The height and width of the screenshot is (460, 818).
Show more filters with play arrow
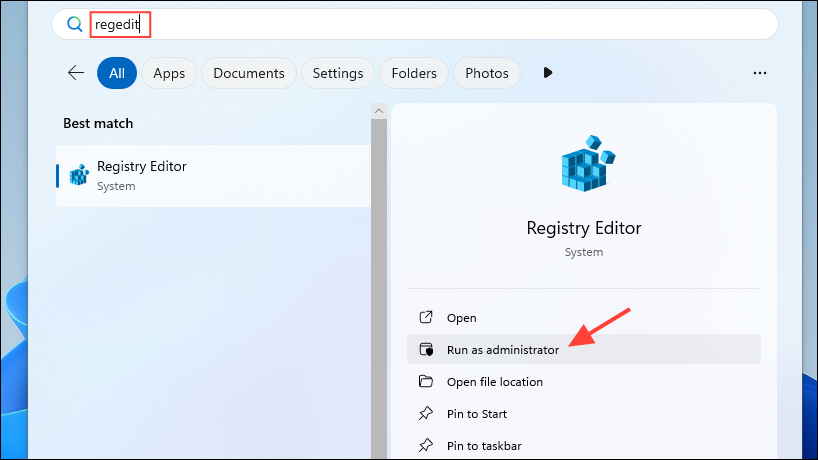pos(547,72)
